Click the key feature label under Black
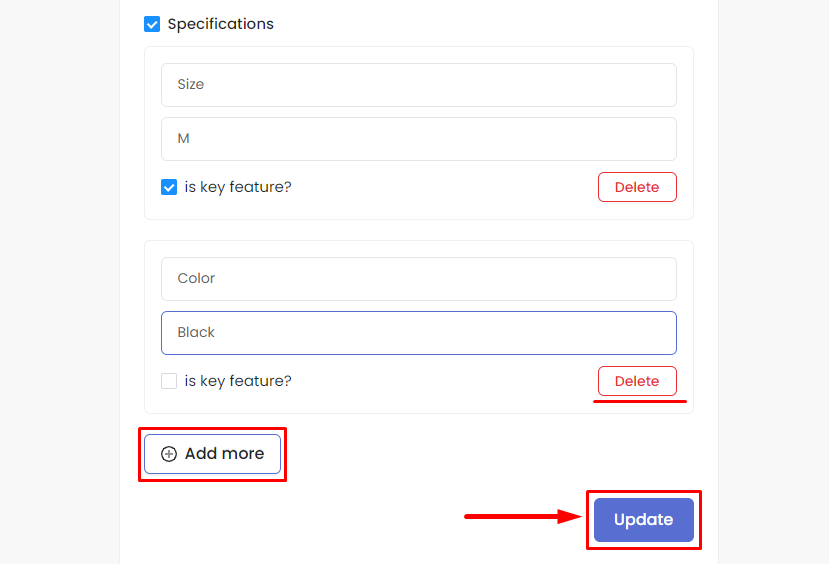This screenshot has height=564, width=829. tap(238, 381)
